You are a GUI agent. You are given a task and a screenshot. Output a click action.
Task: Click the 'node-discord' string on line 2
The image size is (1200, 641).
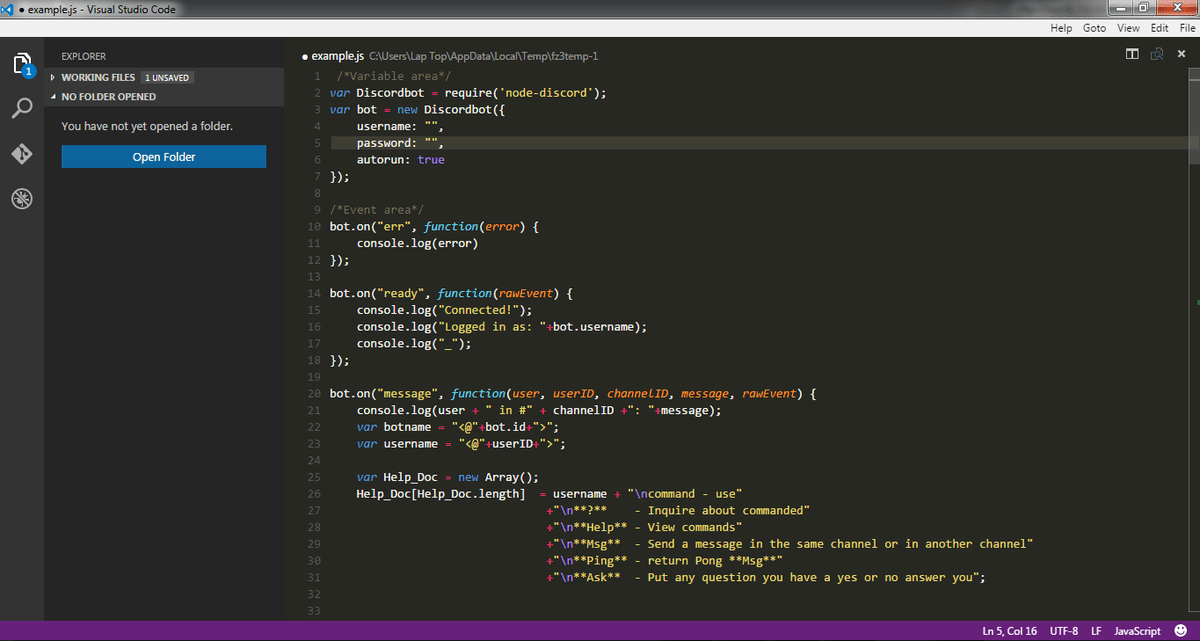(546, 93)
